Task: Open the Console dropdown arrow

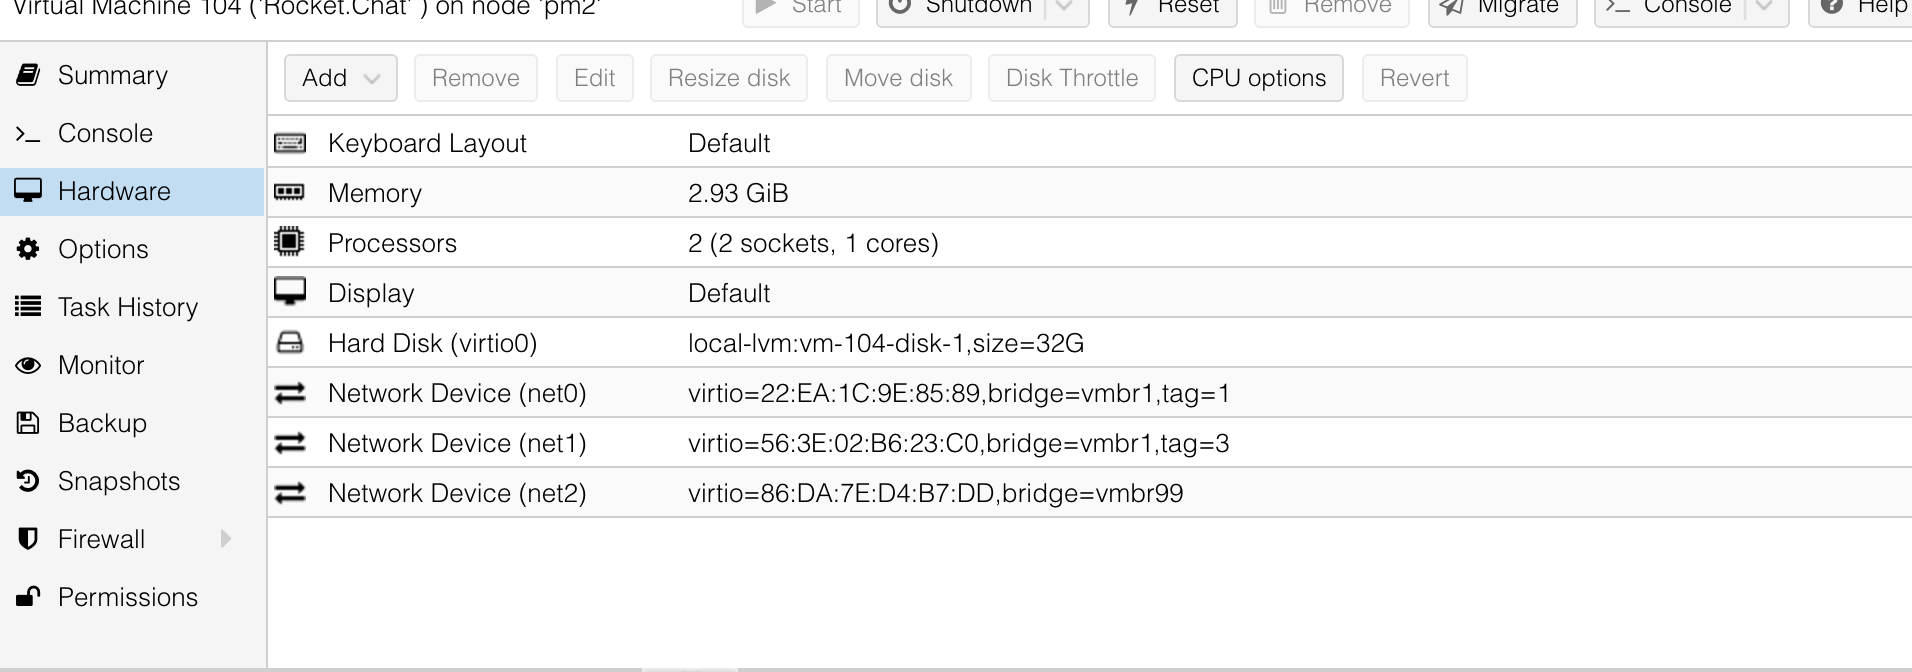Action: [x=1762, y=7]
